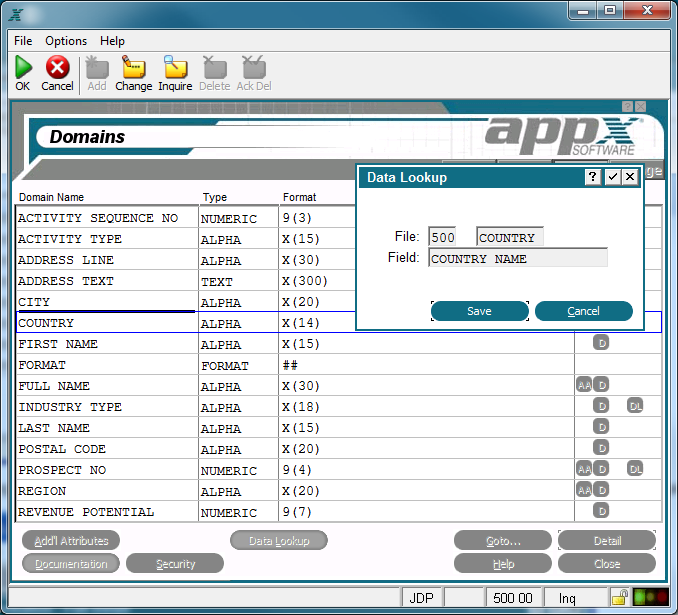Image resolution: width=678 pixels, height=615 pixels.
Task: Click the red Cancel toolbar icon
Action: (x=58, y=67)
